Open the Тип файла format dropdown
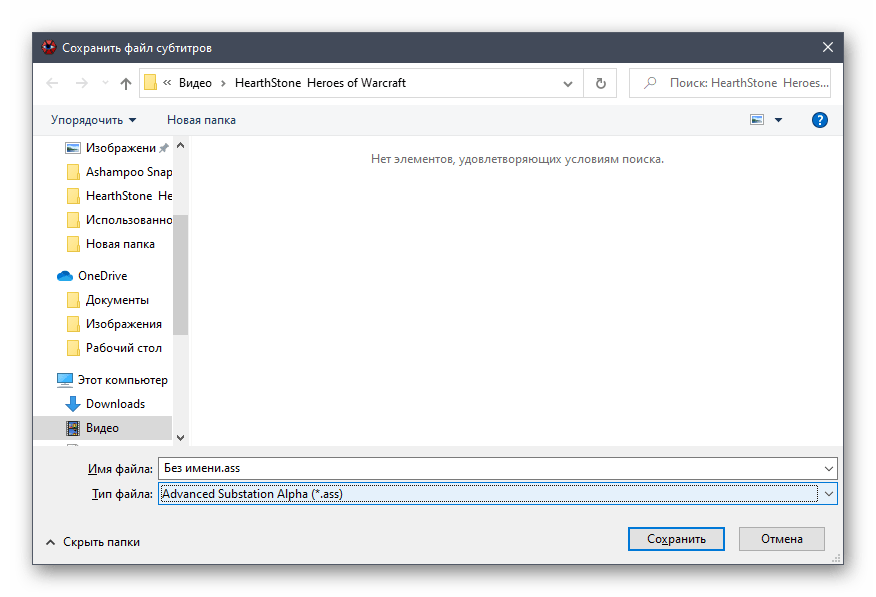Viewport: 876px width, 597px height. 497,494
